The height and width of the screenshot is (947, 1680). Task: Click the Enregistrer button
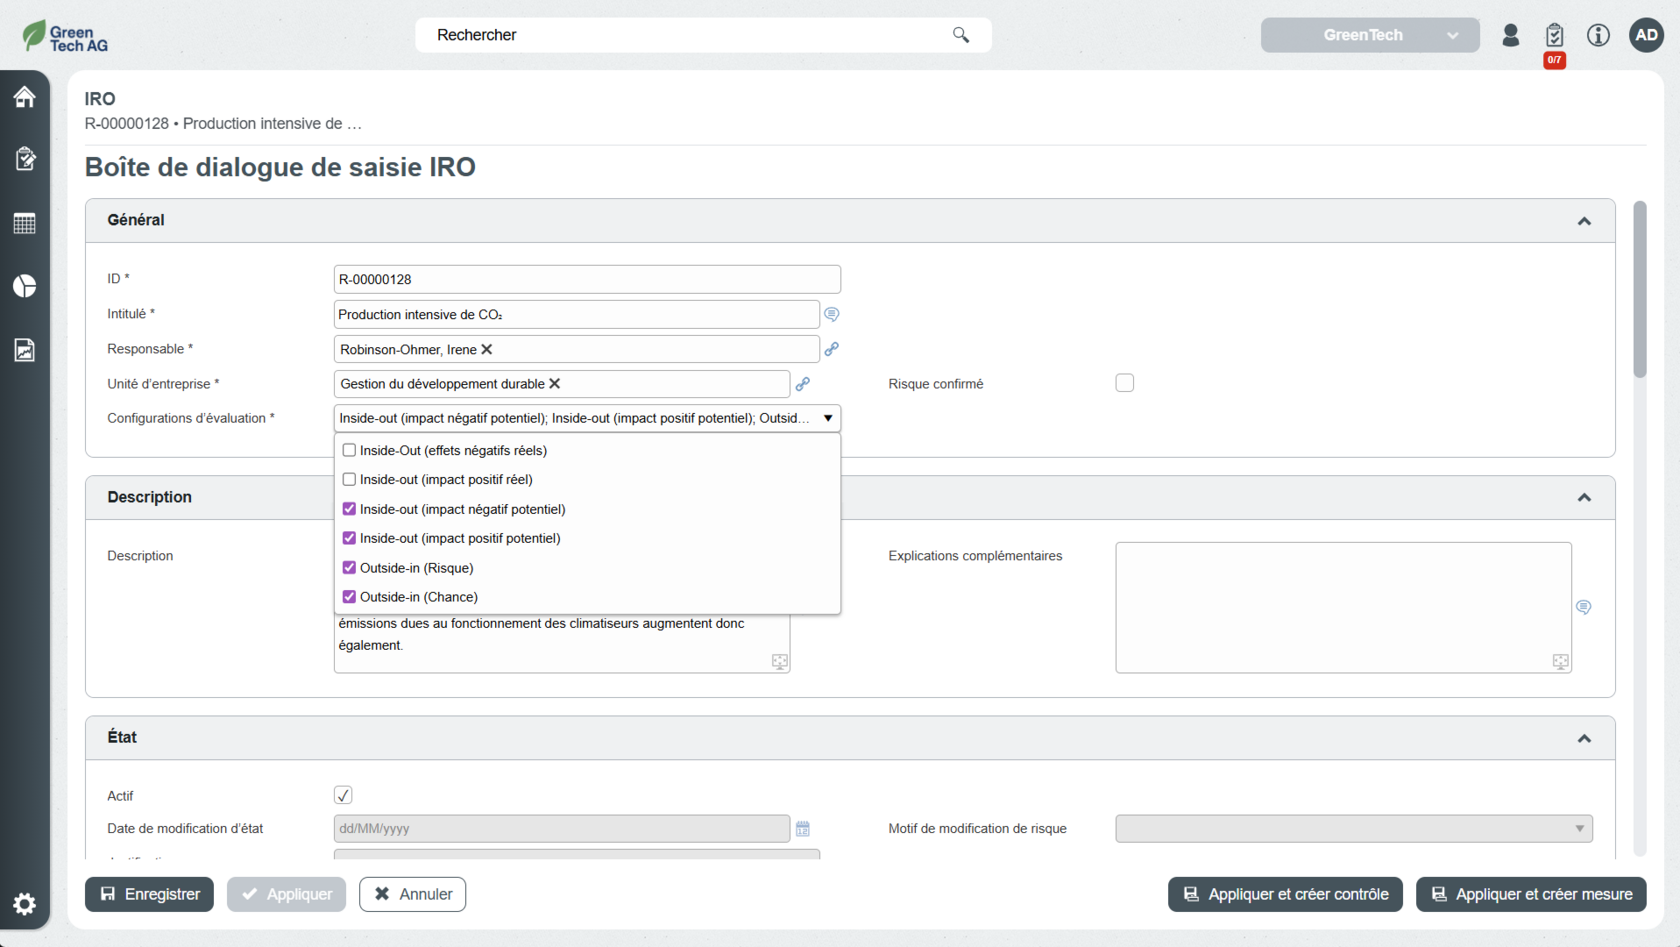click(149, 894)
